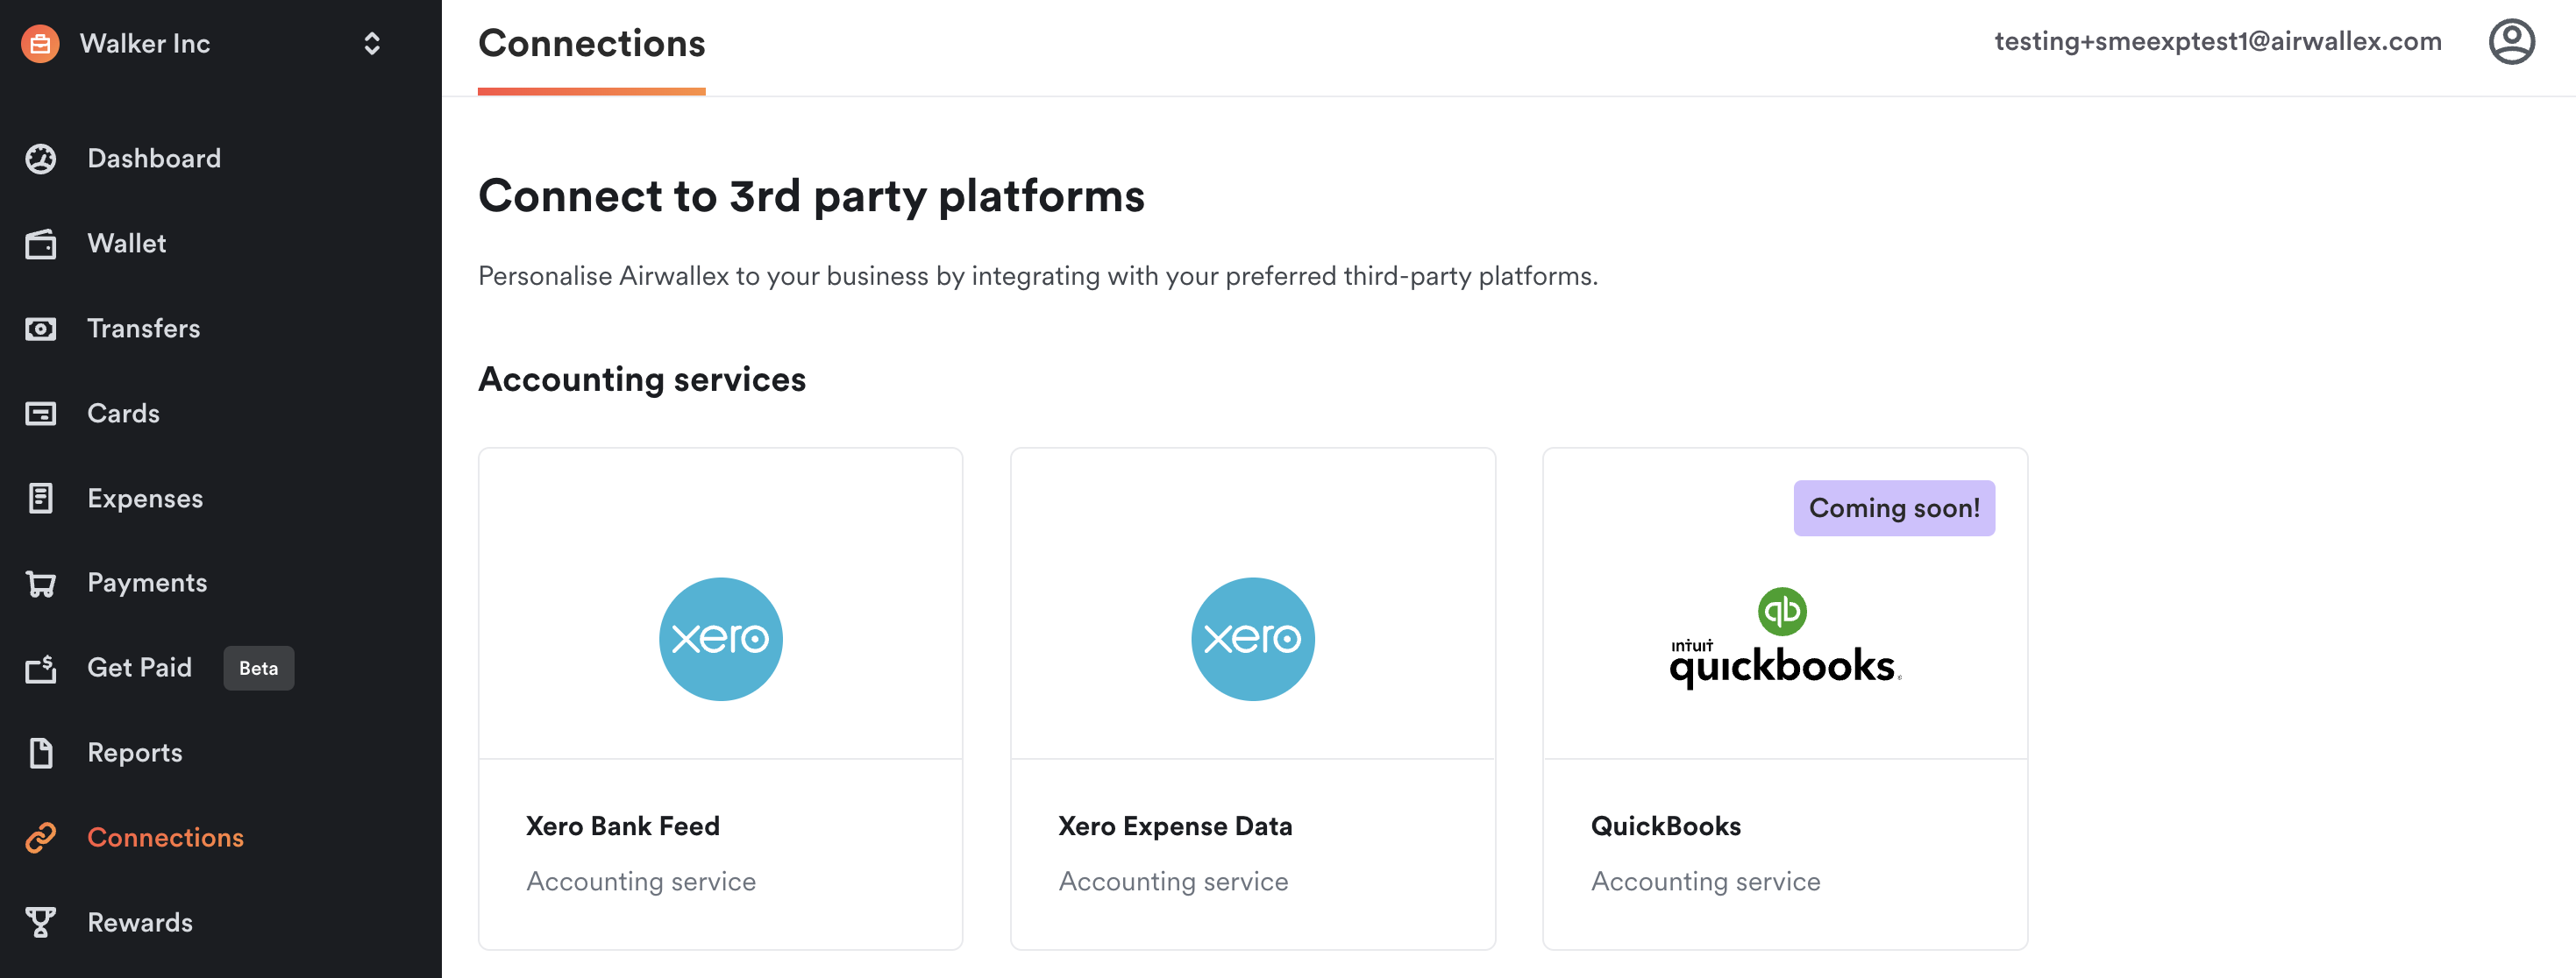Select the Connections tab header
The width and height of the screenshot is (2576, 978).
pos(592,45)
